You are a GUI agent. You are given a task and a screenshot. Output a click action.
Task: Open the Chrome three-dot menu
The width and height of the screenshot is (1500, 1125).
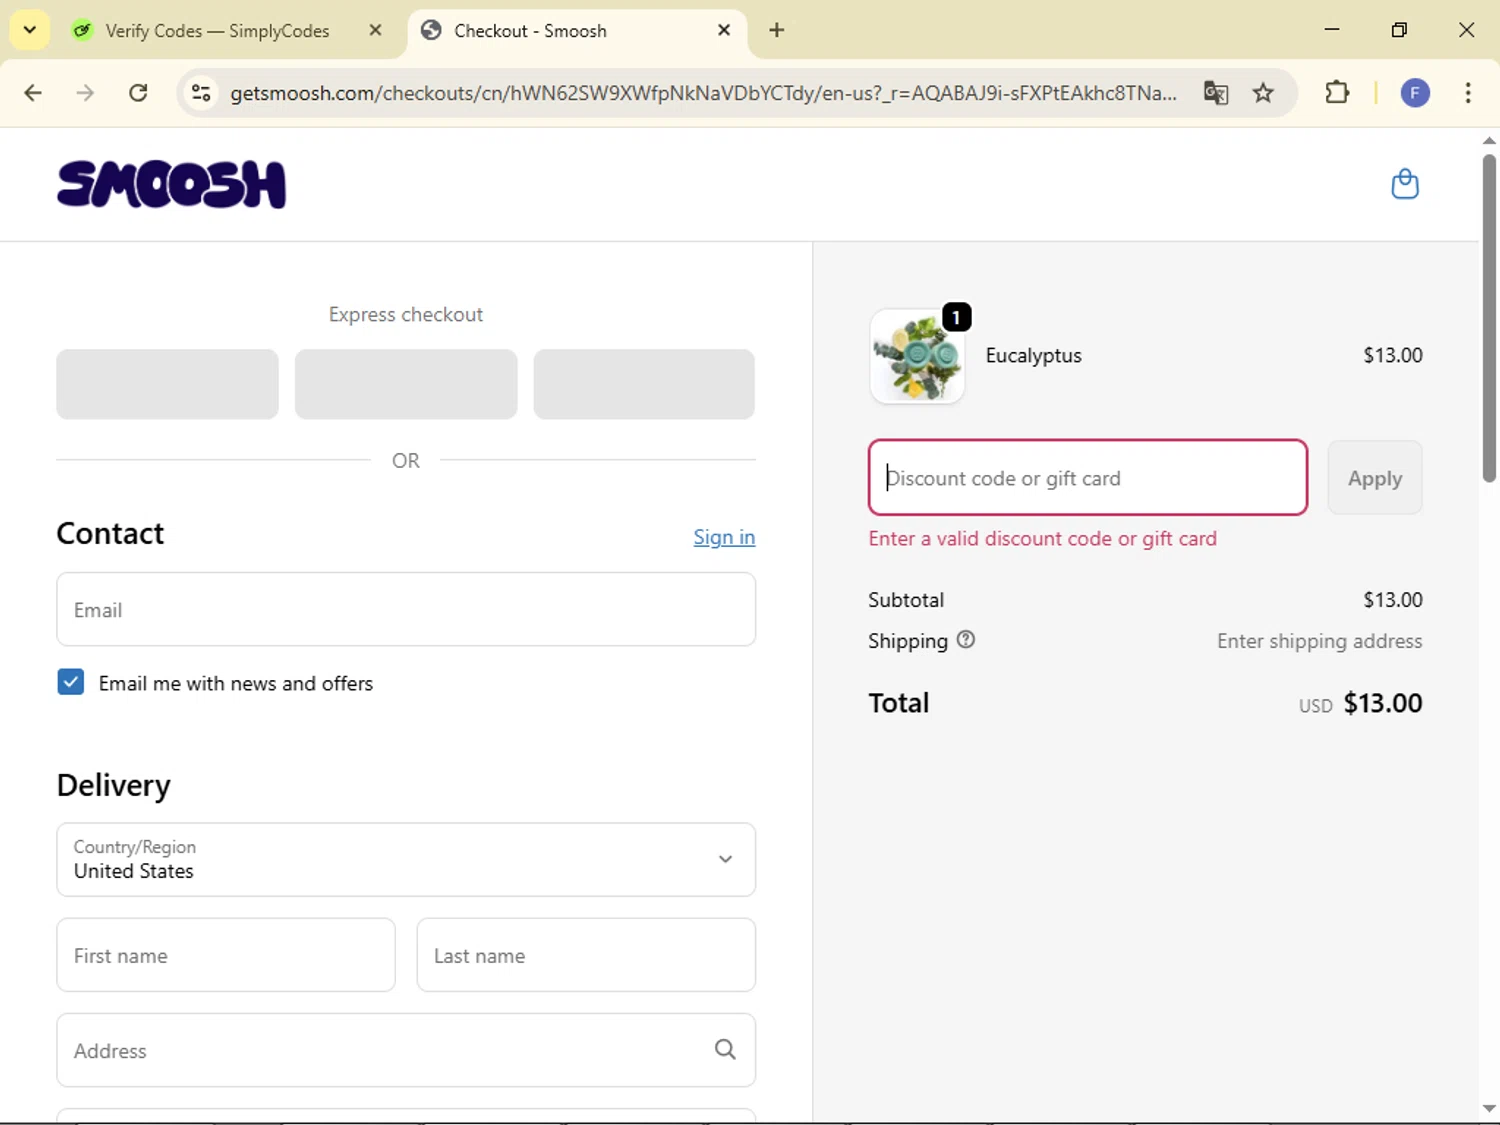tap(1468, 93)
